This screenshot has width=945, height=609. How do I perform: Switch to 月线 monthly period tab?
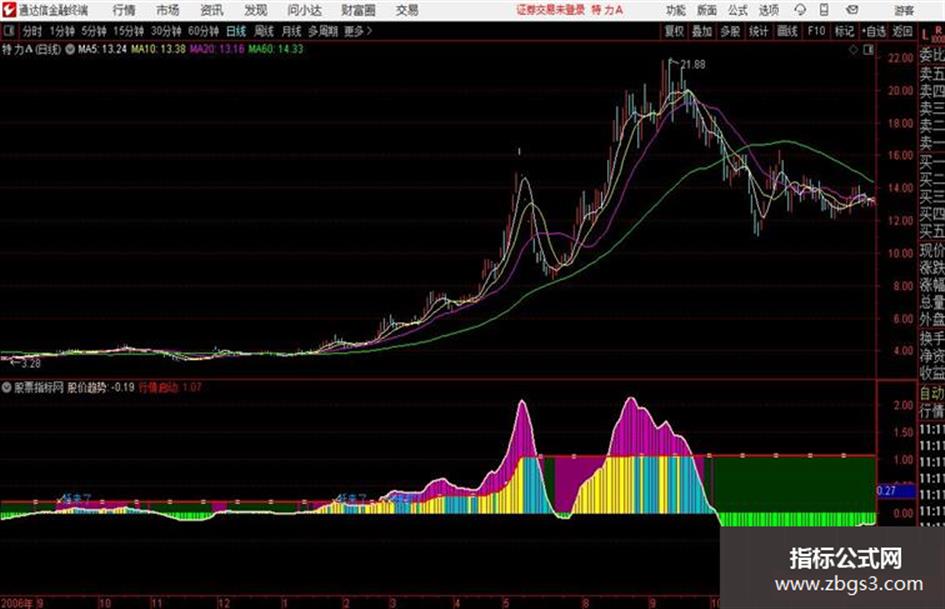tap(291, 31)
